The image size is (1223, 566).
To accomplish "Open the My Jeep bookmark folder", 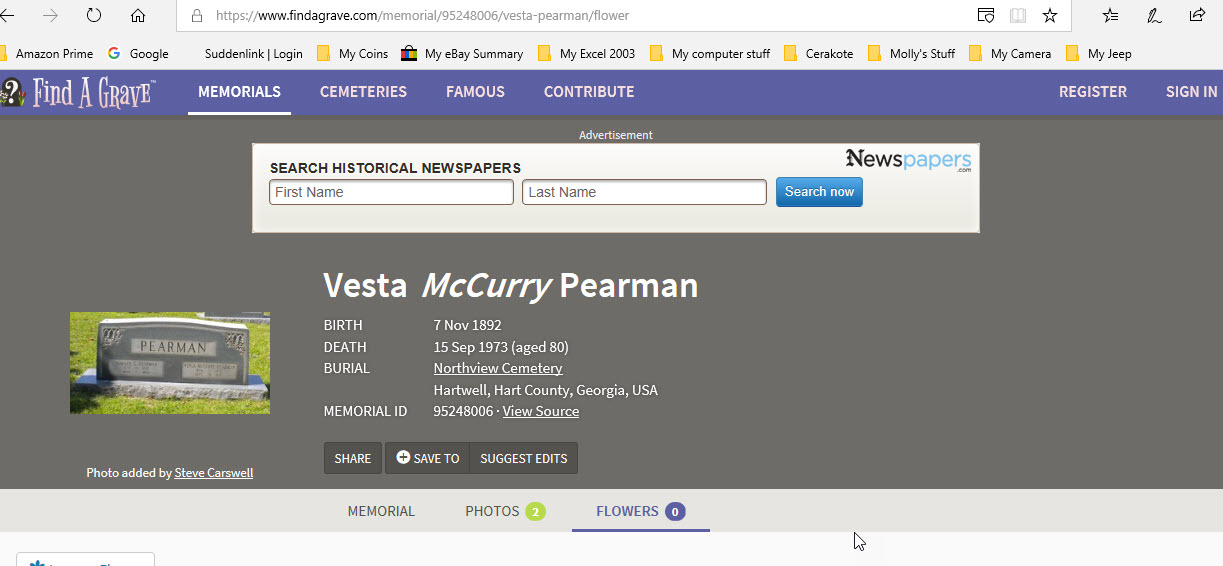I will (x=1099, y=54).
